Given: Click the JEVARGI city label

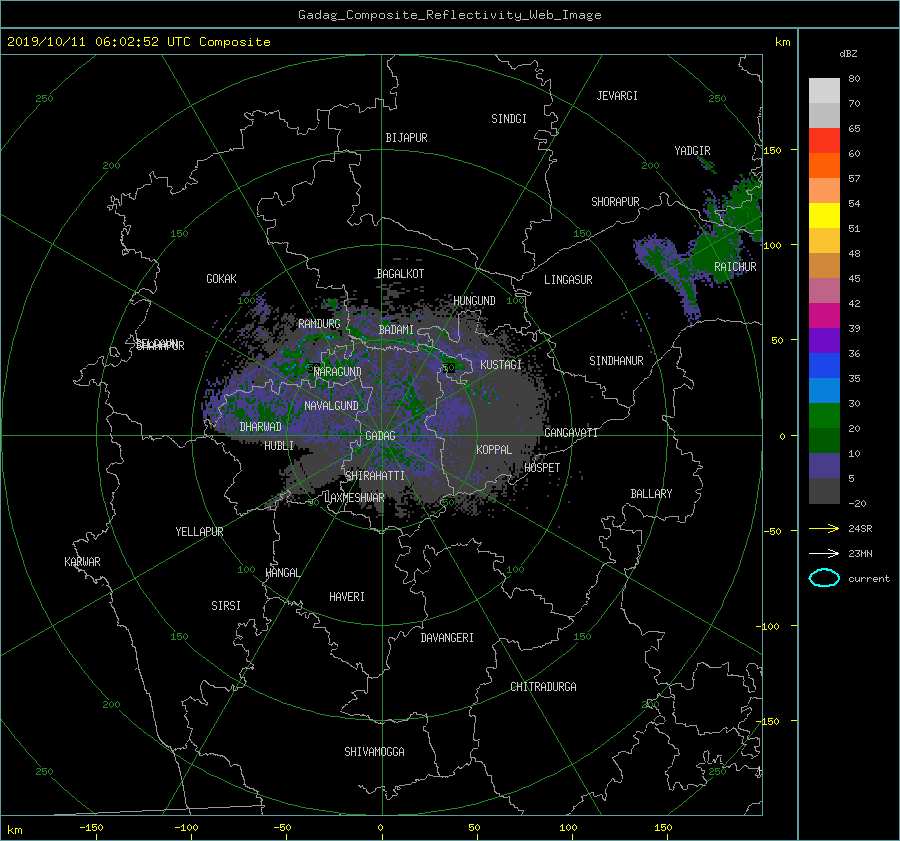Looking at the screenshot, I should [x=617, y=96].
